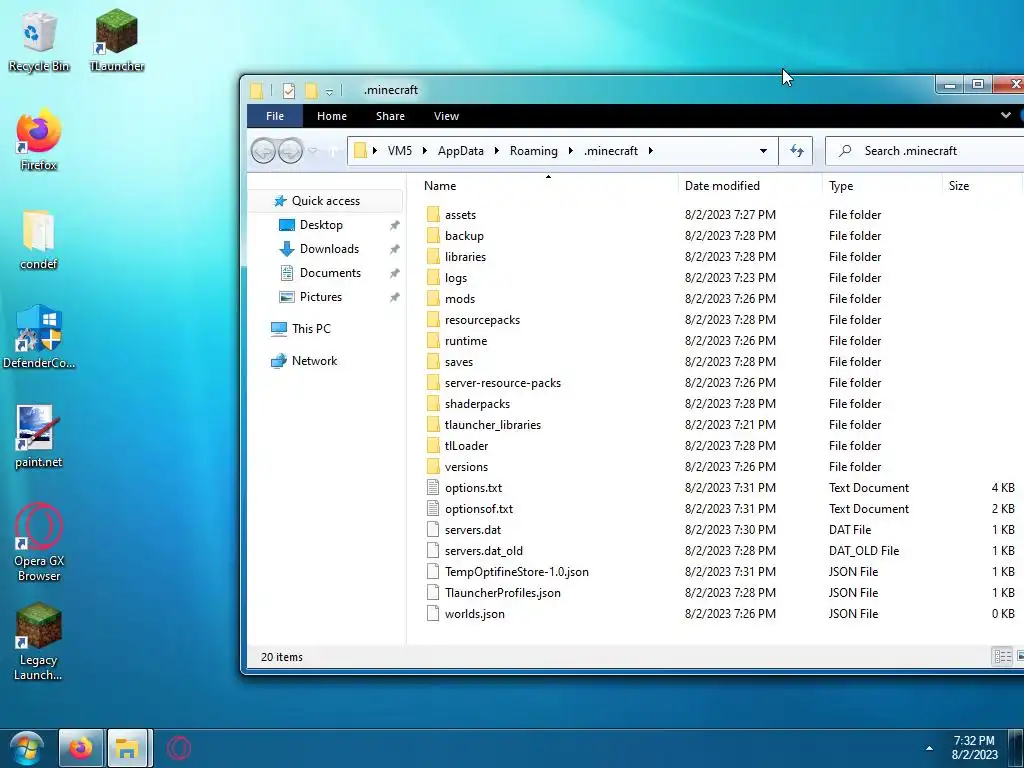
Task: Open the DefenderControl desktop shortcut
Action: tap(39, 337)
